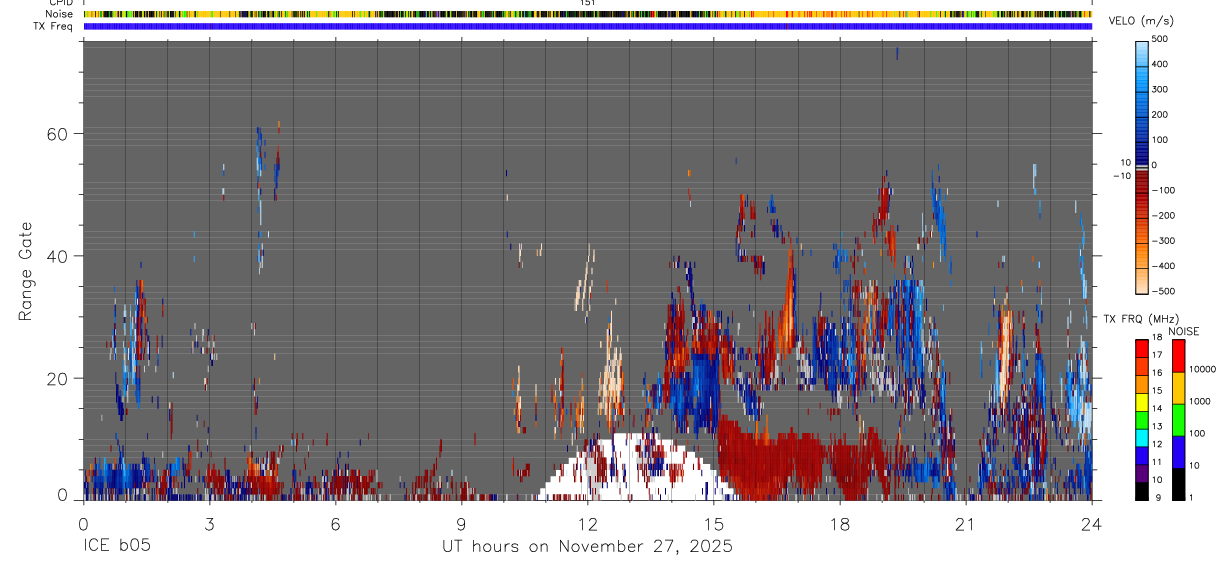Click the "15" hour tick on the time axis
The height and width of the screenshot is (567, 1228).
click(714, 523)
